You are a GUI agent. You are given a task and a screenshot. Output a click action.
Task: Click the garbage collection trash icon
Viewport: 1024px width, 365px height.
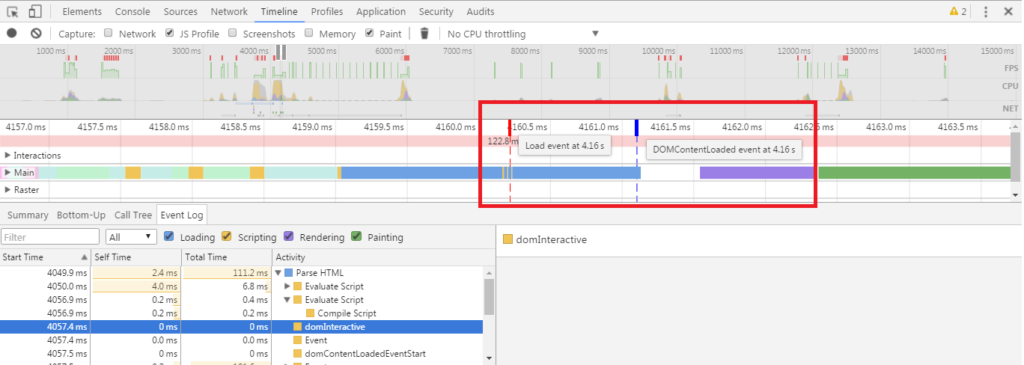[x=424, y=33]
